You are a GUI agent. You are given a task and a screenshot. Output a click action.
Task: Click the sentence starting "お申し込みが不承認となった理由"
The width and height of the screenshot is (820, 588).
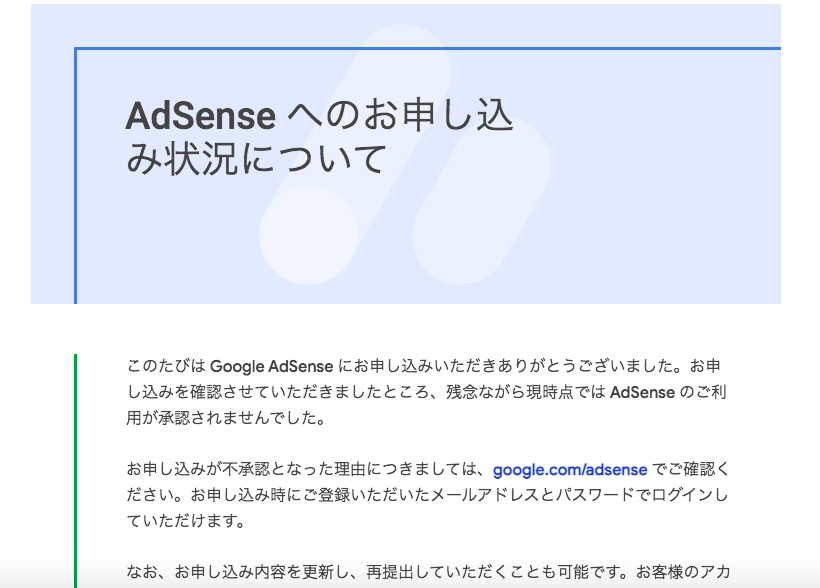tap(427, 482)
